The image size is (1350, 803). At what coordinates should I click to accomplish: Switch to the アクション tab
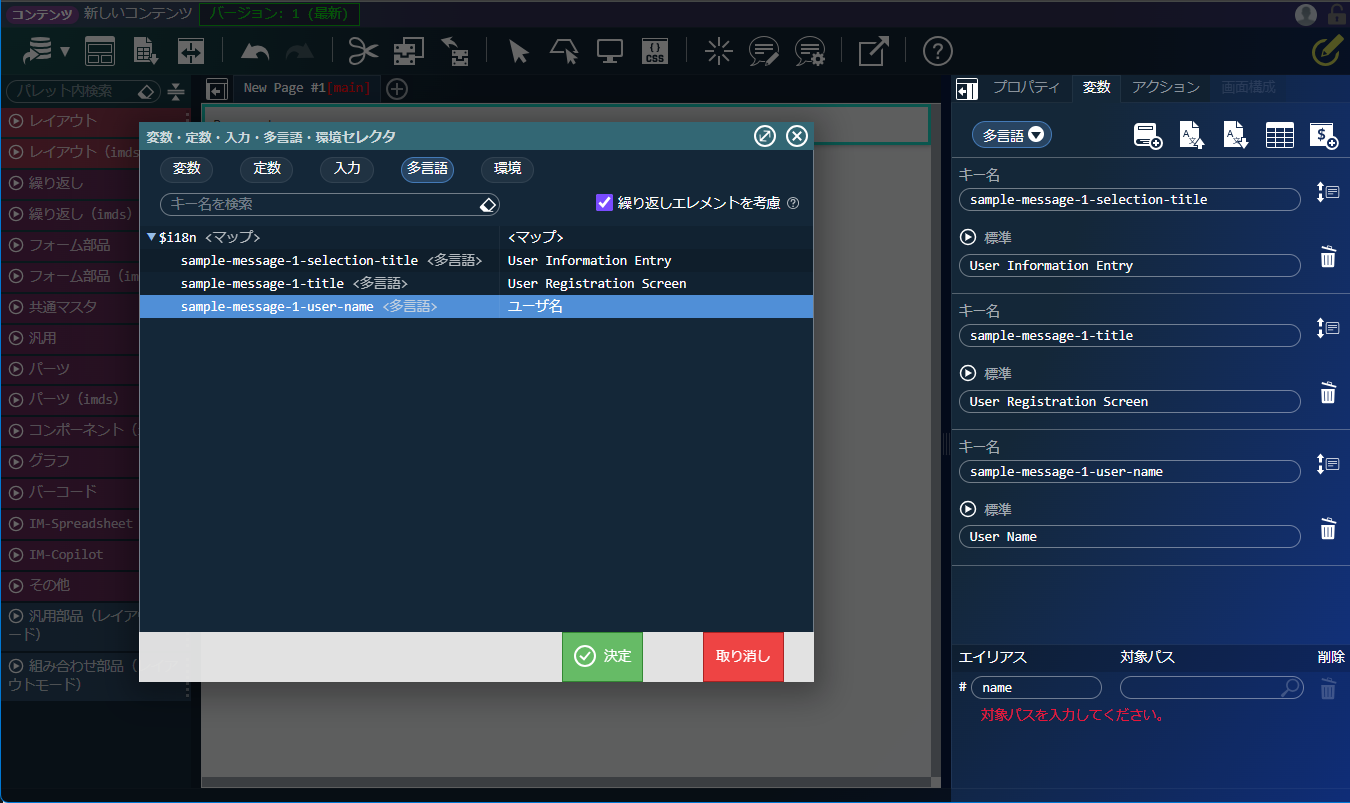pos(1165,88)
